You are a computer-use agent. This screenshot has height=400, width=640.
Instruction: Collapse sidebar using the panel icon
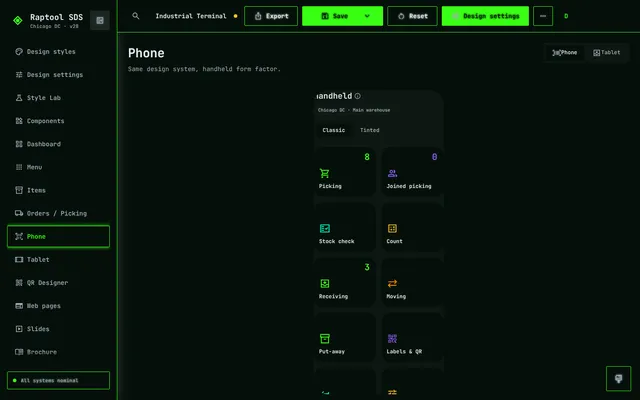100,20
